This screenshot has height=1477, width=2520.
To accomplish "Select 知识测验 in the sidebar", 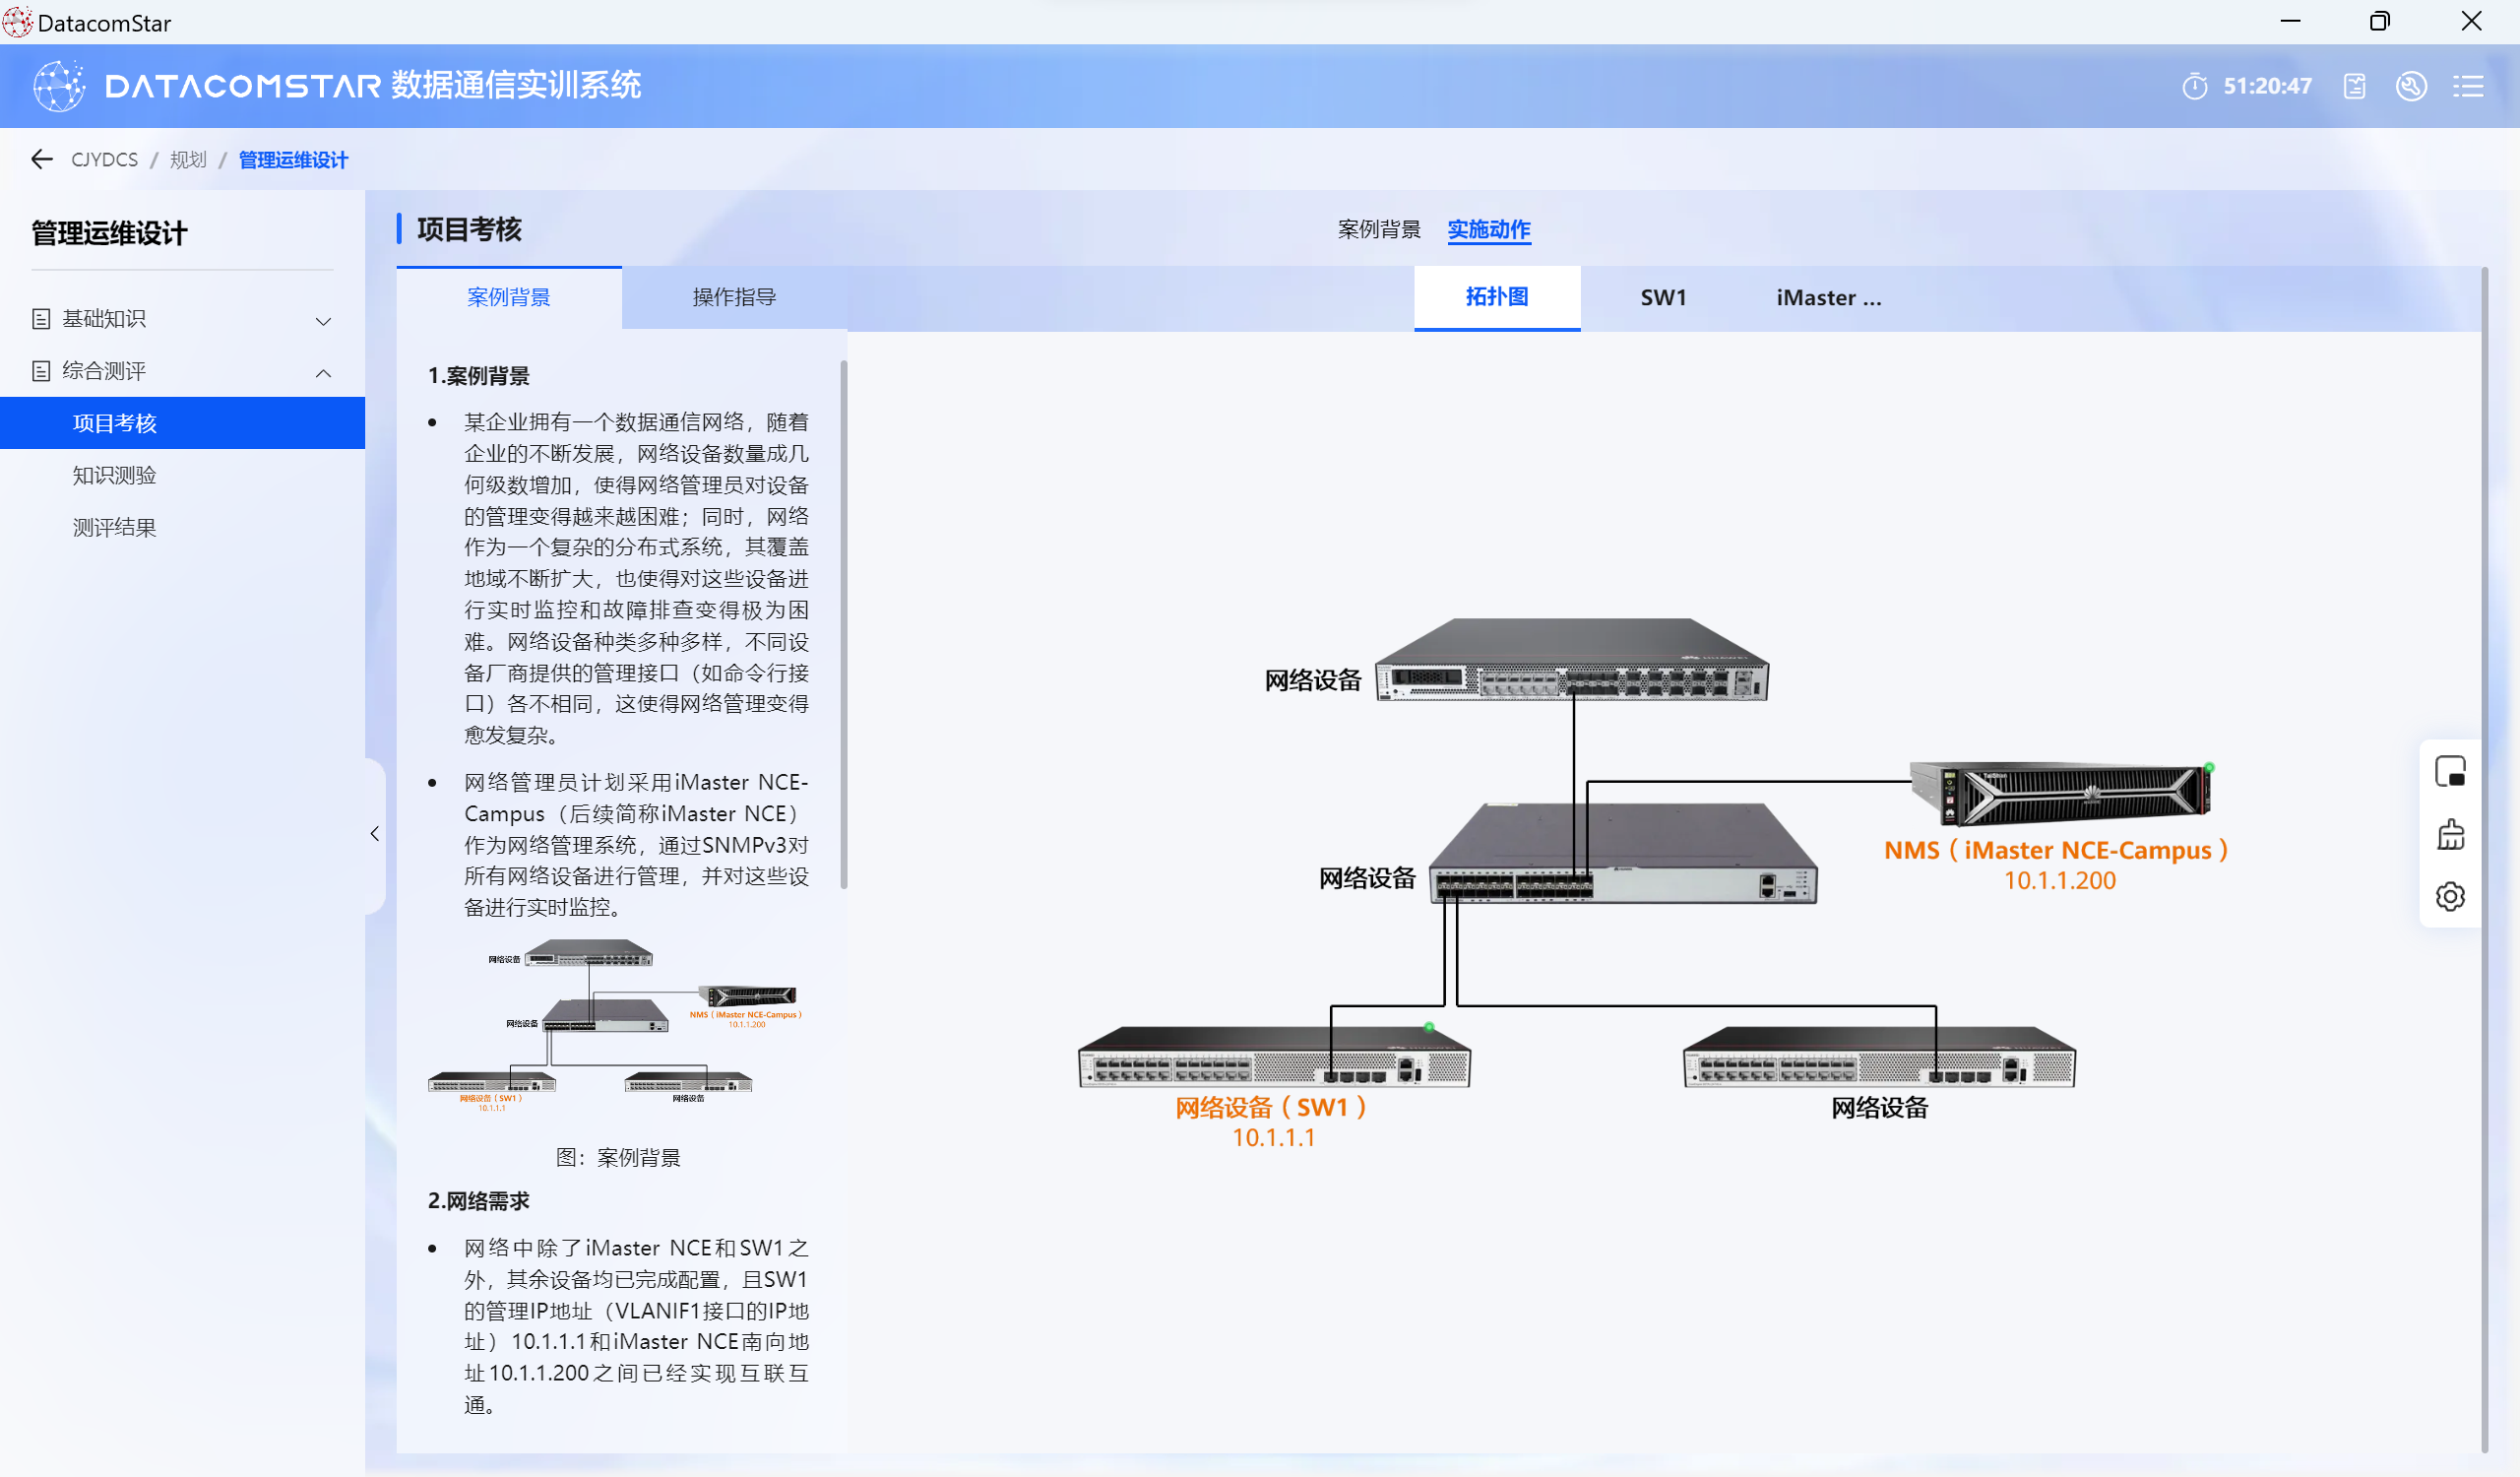I will pyautogui.click(x=114, y=475).
